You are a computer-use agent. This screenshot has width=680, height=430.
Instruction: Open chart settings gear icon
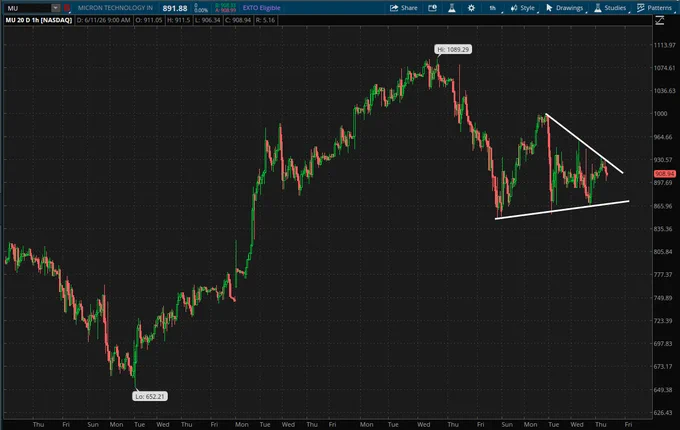tap(471, 8)
